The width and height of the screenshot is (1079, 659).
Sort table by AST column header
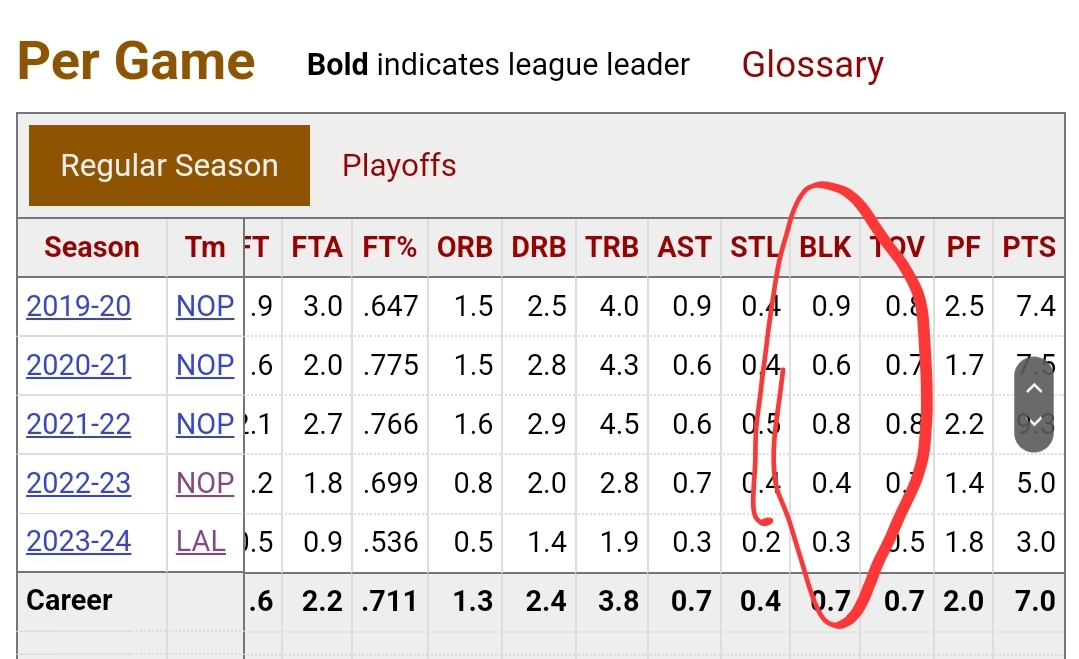(x=684, y=248)
